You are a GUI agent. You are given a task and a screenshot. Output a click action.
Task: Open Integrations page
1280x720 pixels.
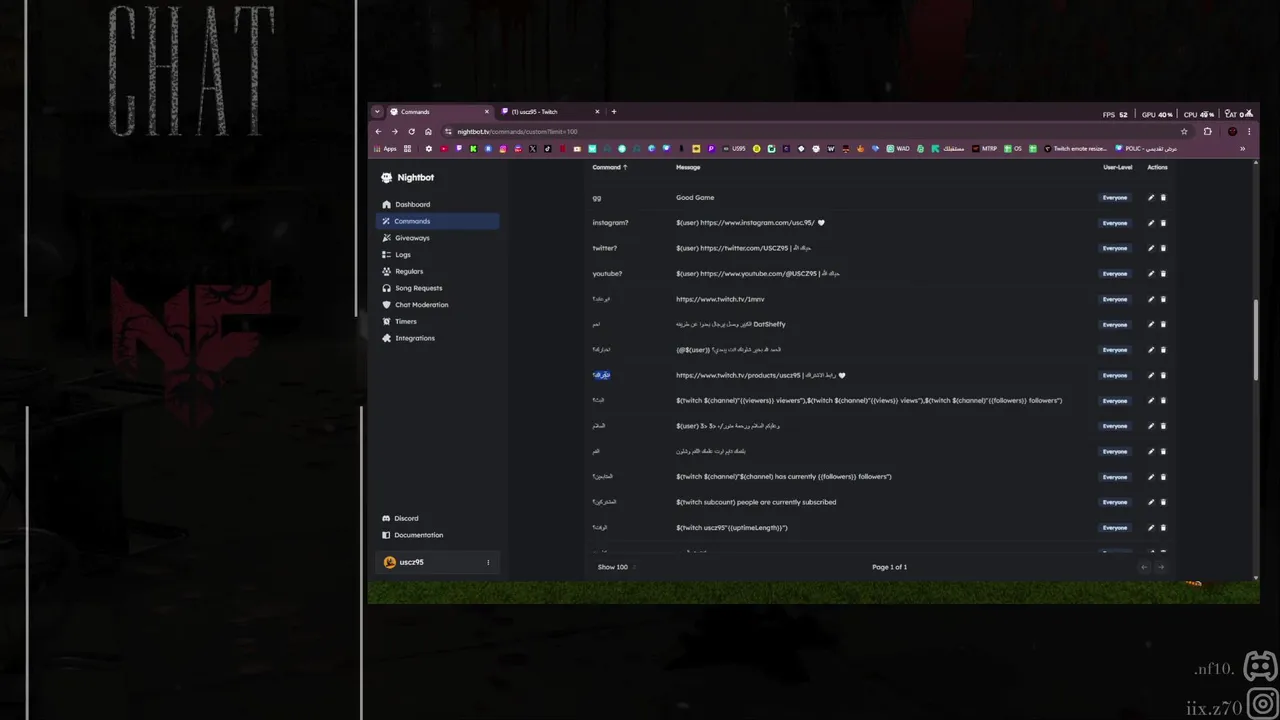tap(437, 338)
